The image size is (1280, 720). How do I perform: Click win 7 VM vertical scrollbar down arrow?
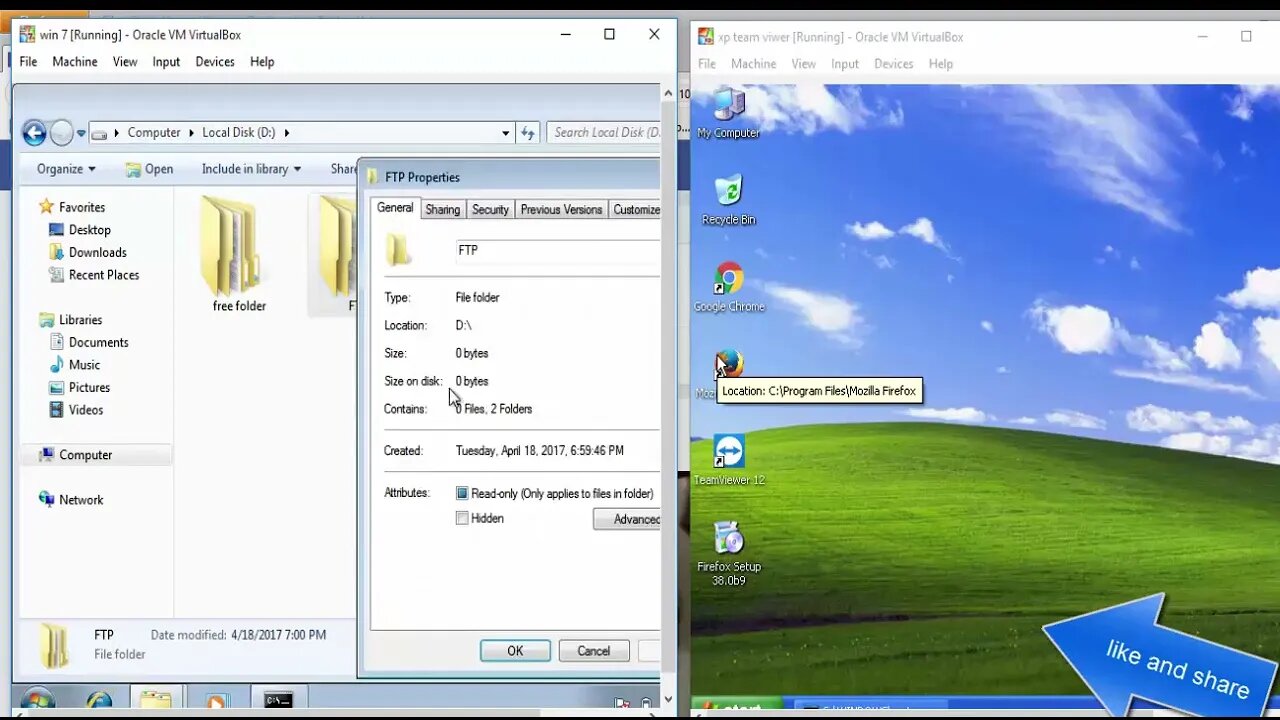pyautogui.click(x=668, y=701)
